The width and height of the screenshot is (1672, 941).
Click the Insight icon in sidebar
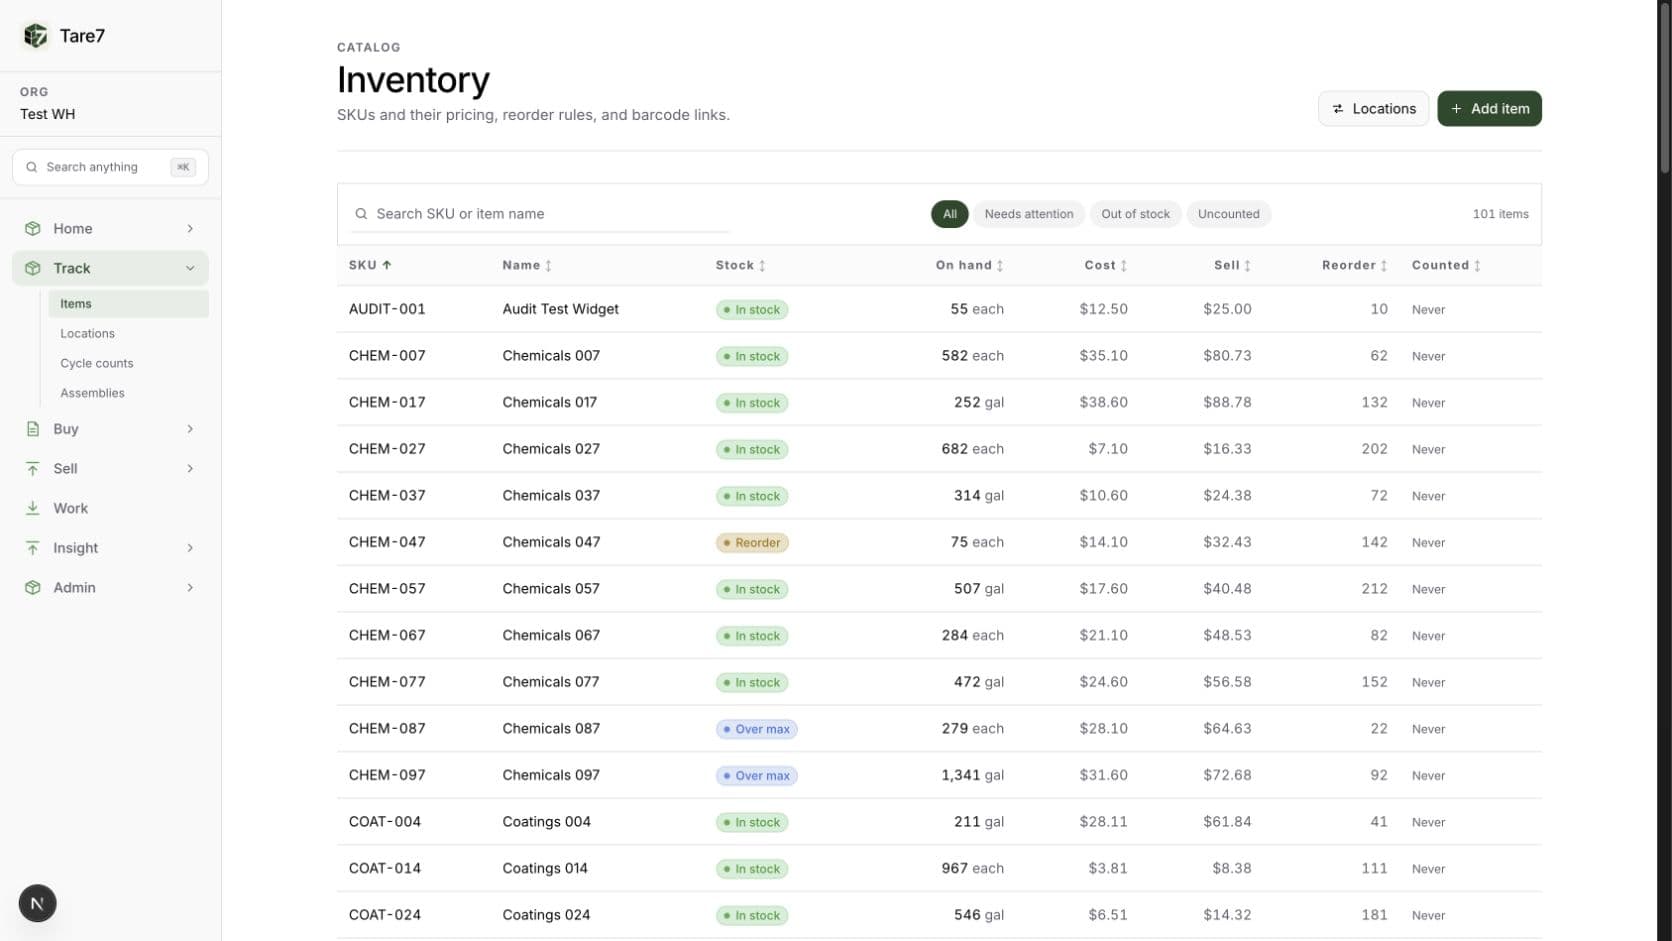tap(33, 548)
